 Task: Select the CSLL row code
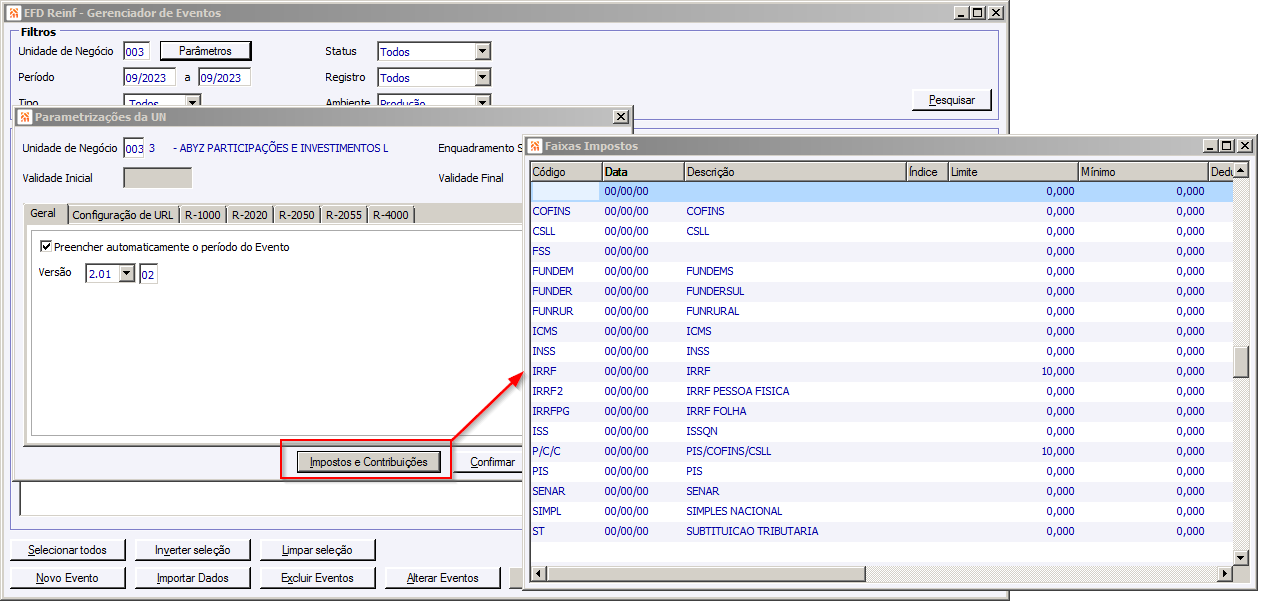pyautogui.click(x=546, y=231)
